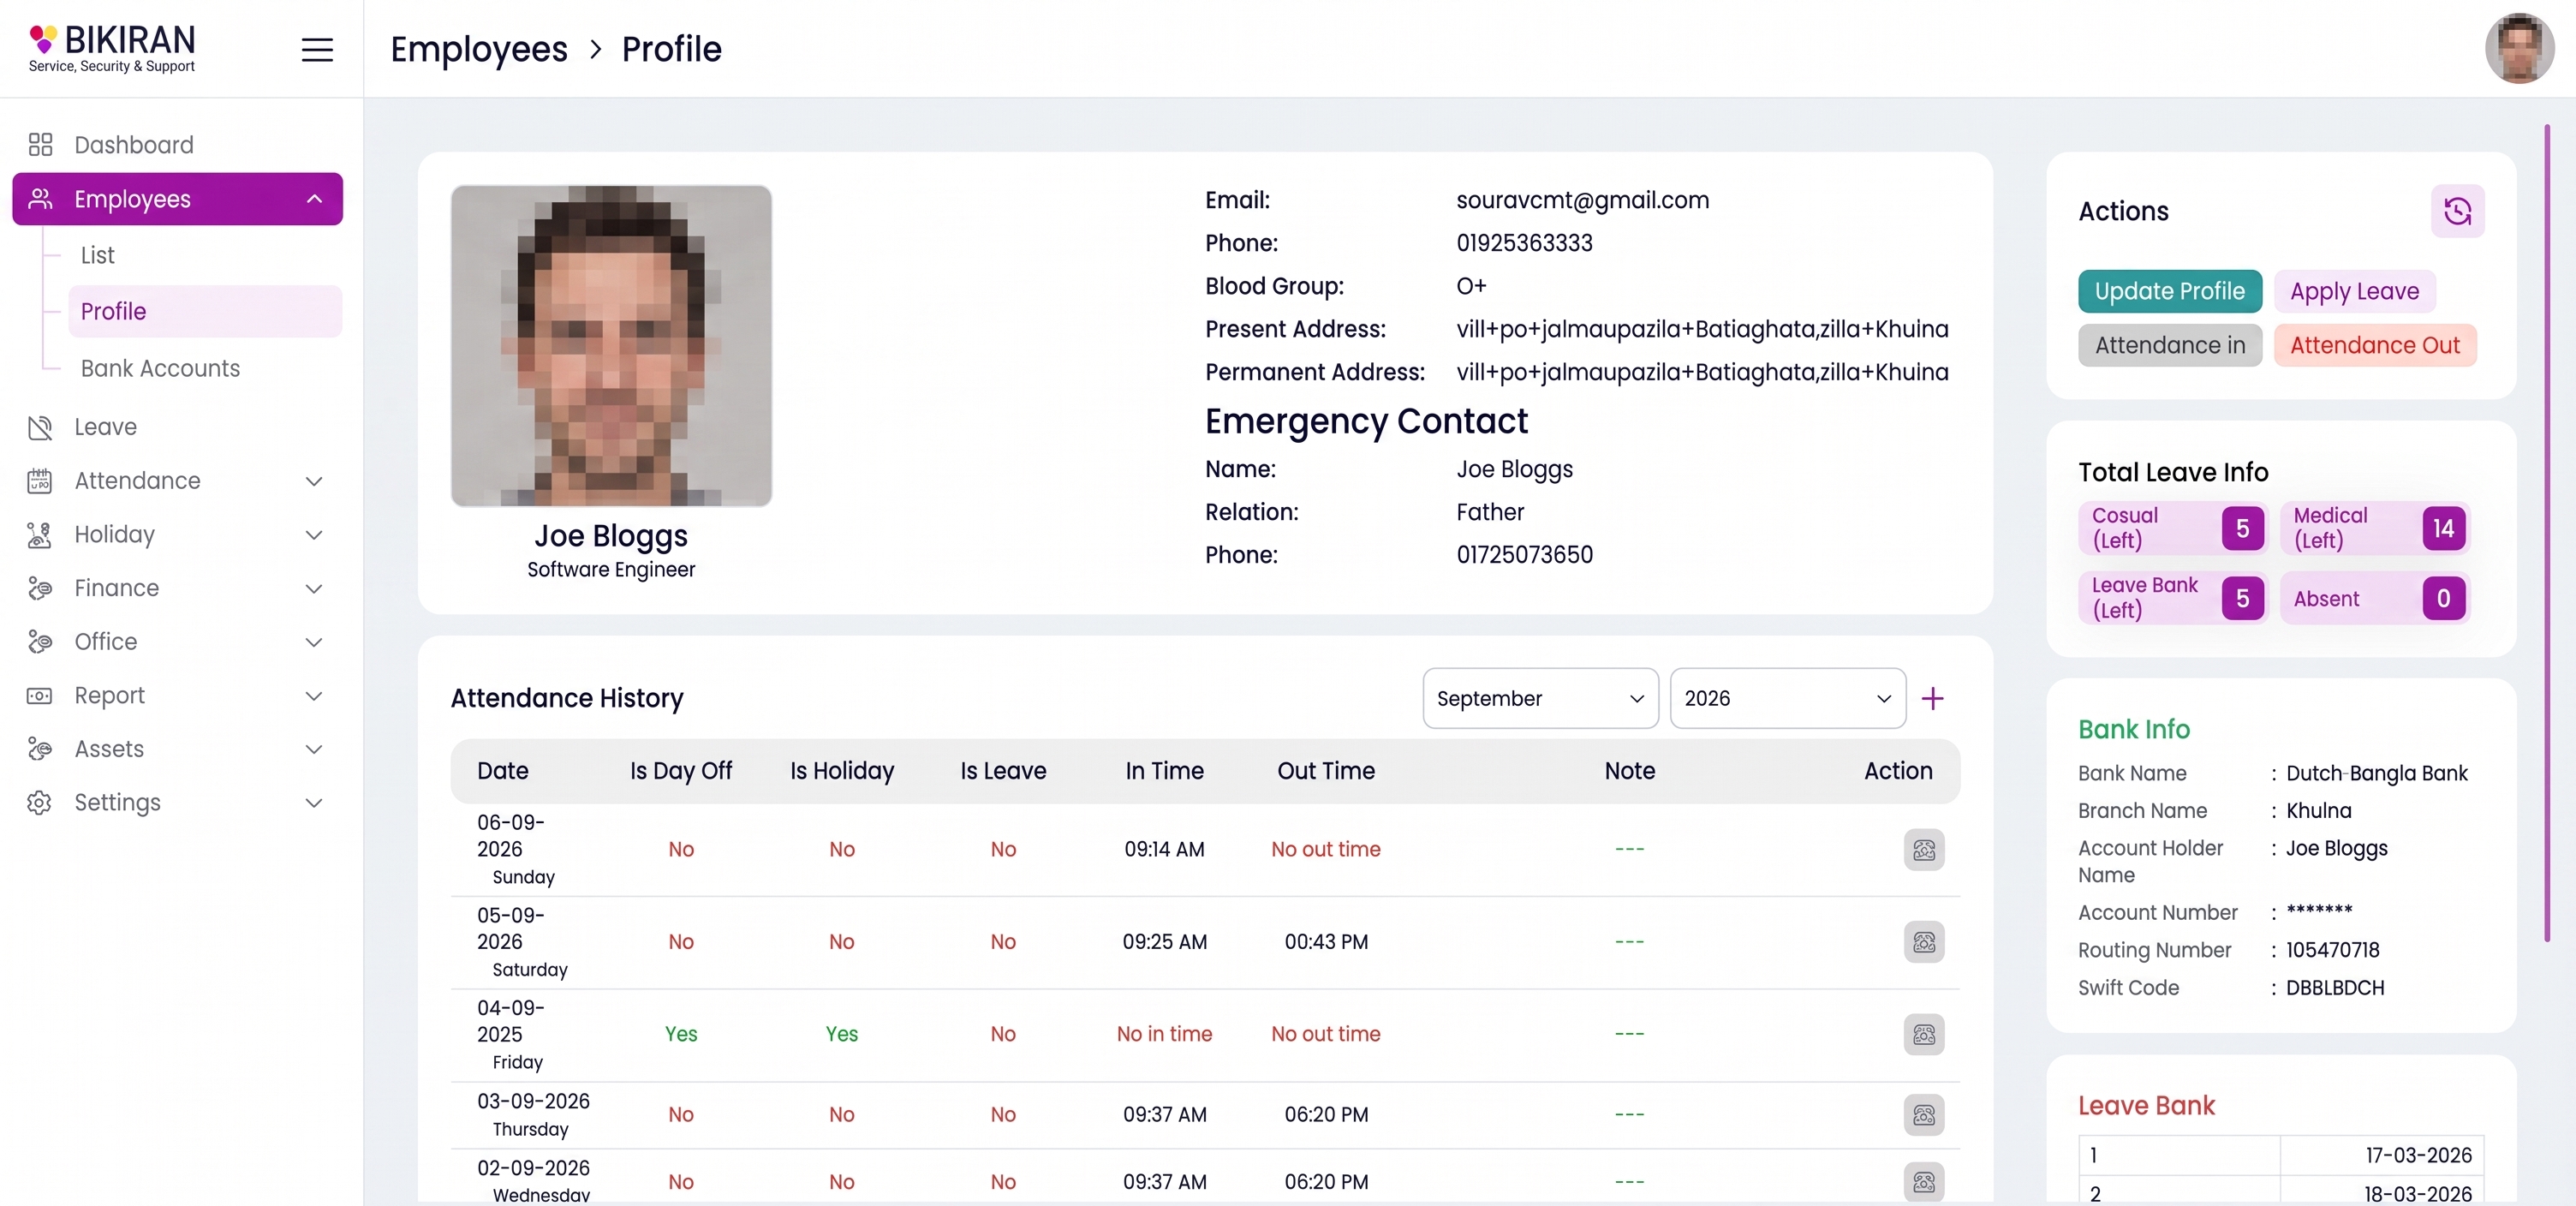Click the Finance icon in sidebar
The height and width of the screenshot is (1206, 2576).
pos(40,588)
